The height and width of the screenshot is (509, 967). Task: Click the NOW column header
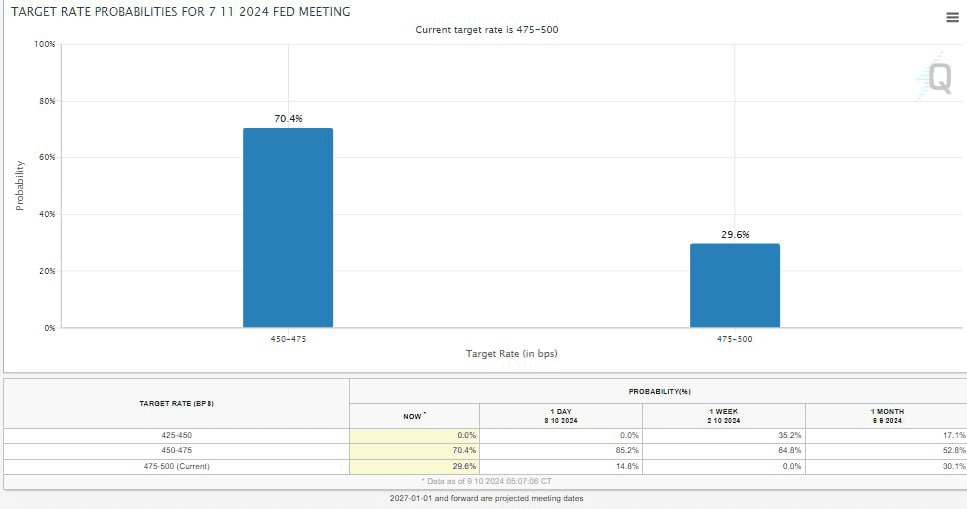(x=414, y=416)
